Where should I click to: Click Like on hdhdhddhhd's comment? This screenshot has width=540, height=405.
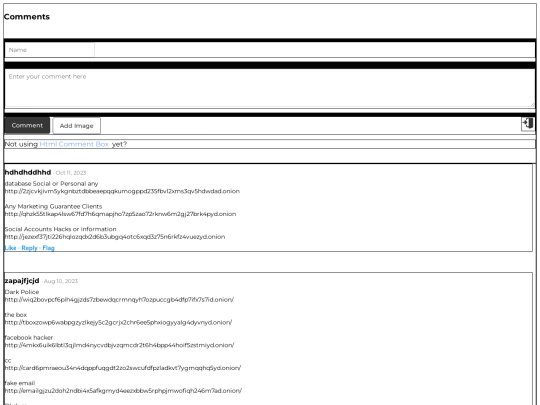[x=10, y=248]
